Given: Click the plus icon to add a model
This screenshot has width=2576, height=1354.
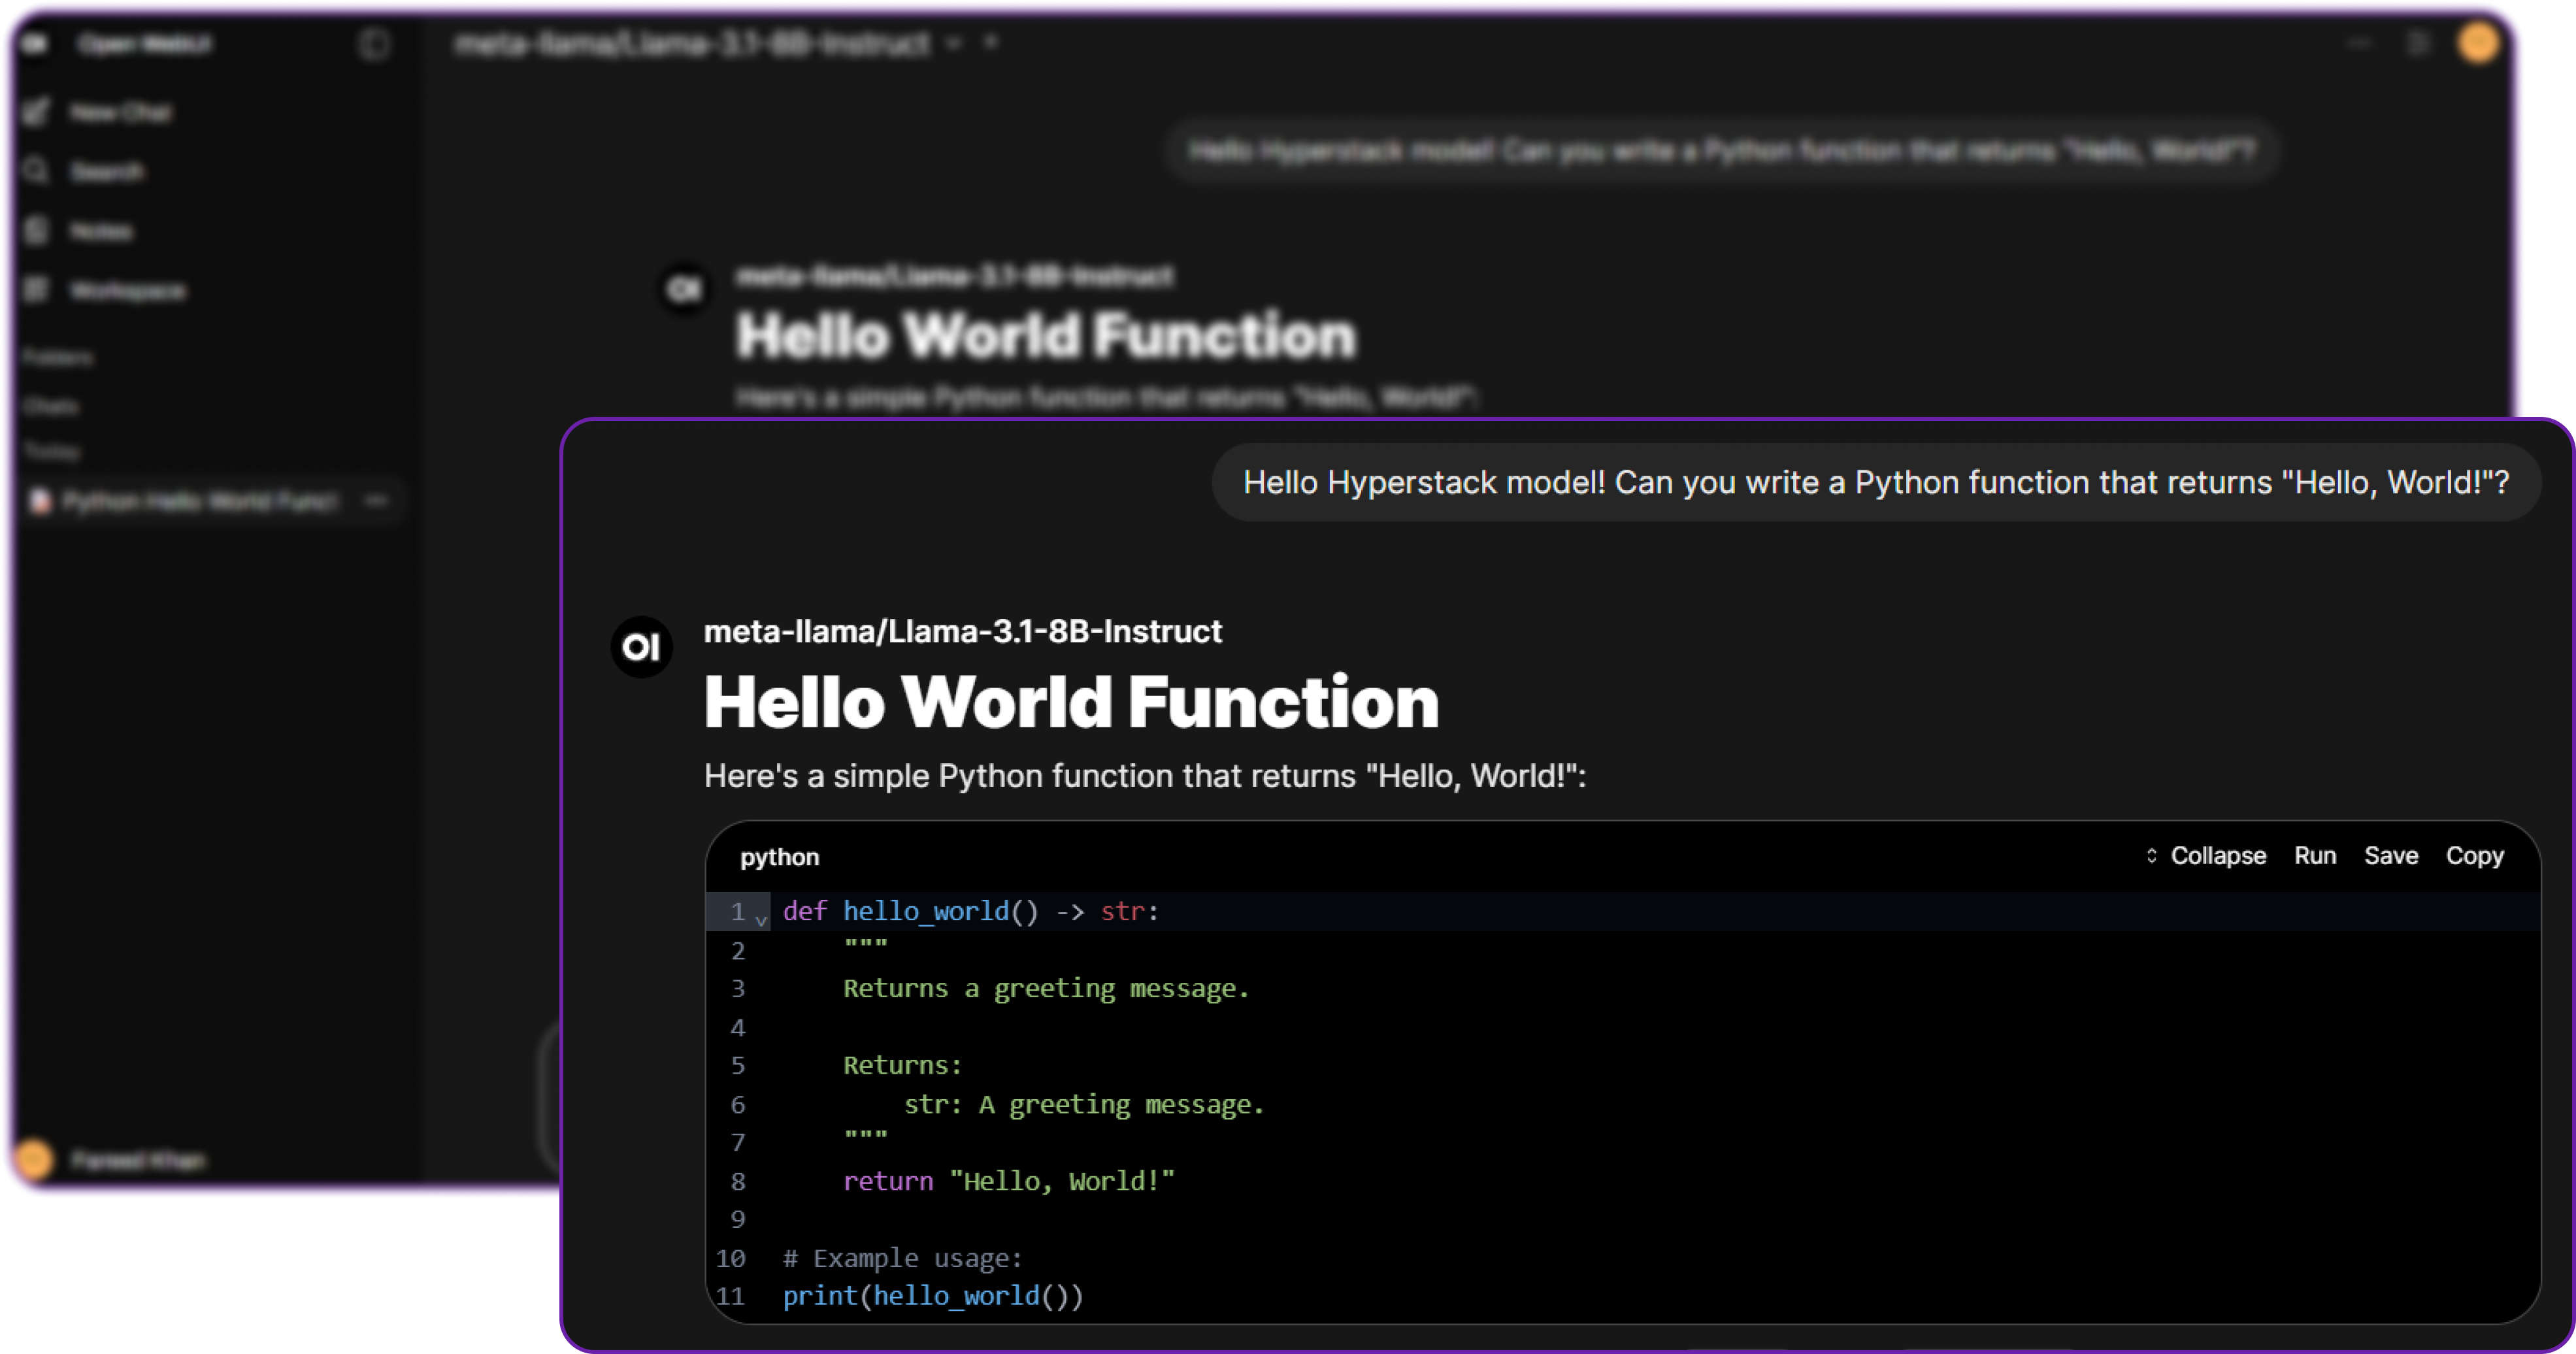Looking at the screenshot, I should tap(991, 43).
